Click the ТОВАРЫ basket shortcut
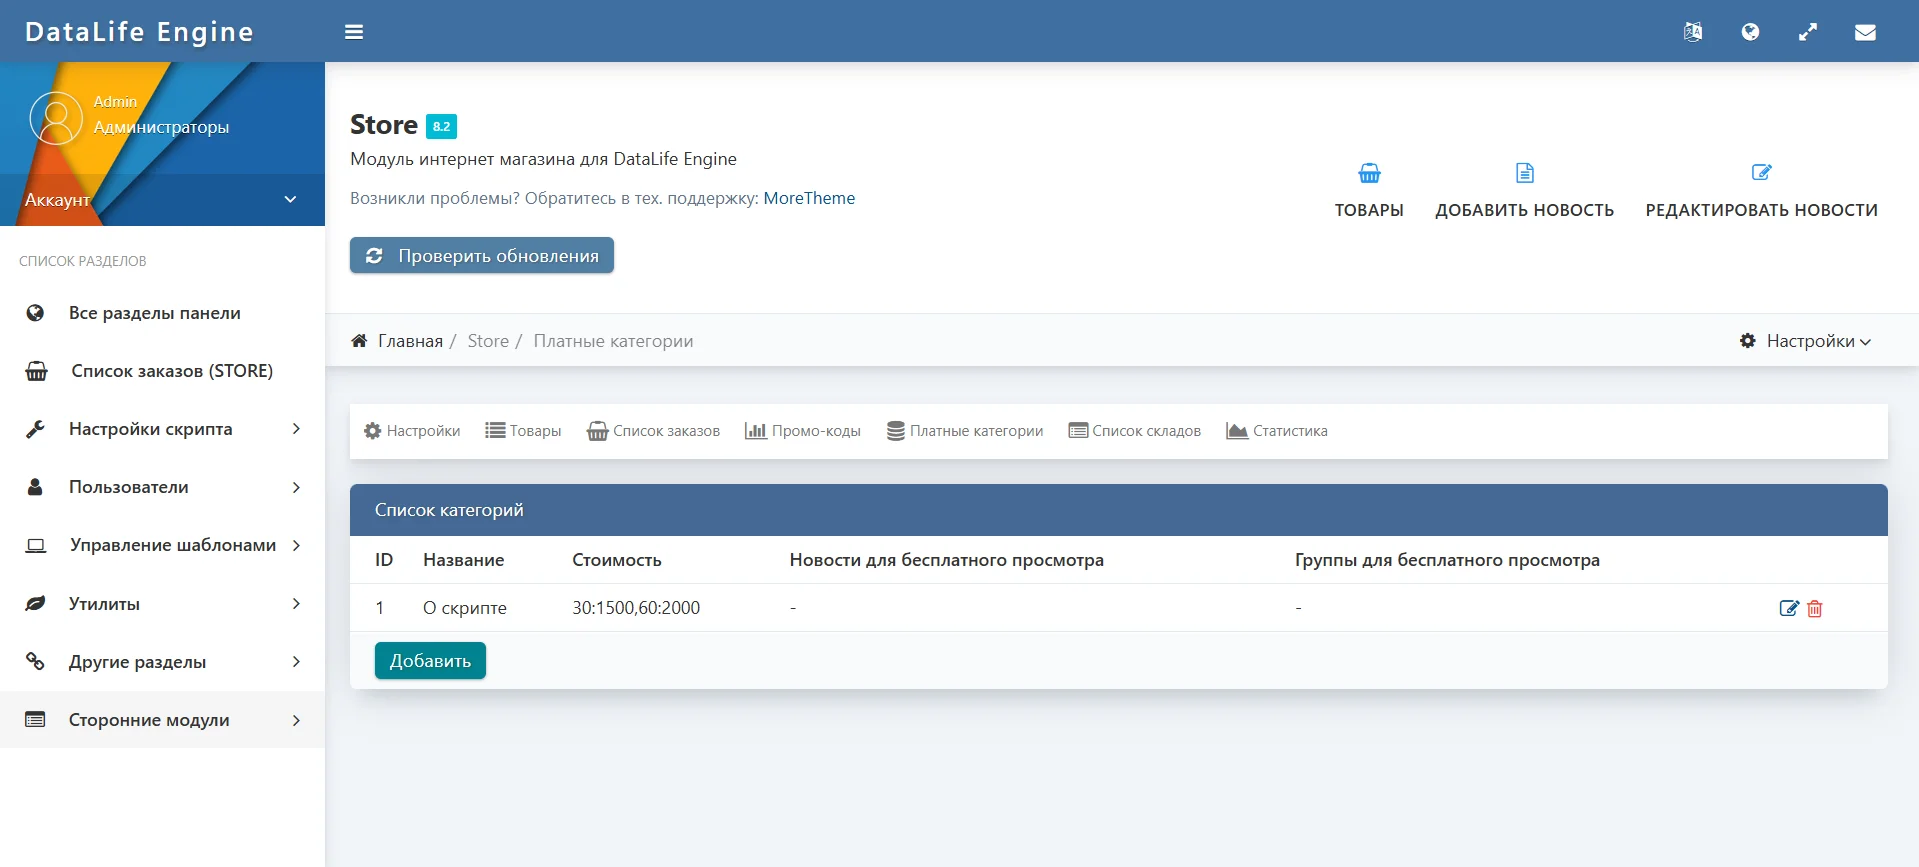 1369,190
